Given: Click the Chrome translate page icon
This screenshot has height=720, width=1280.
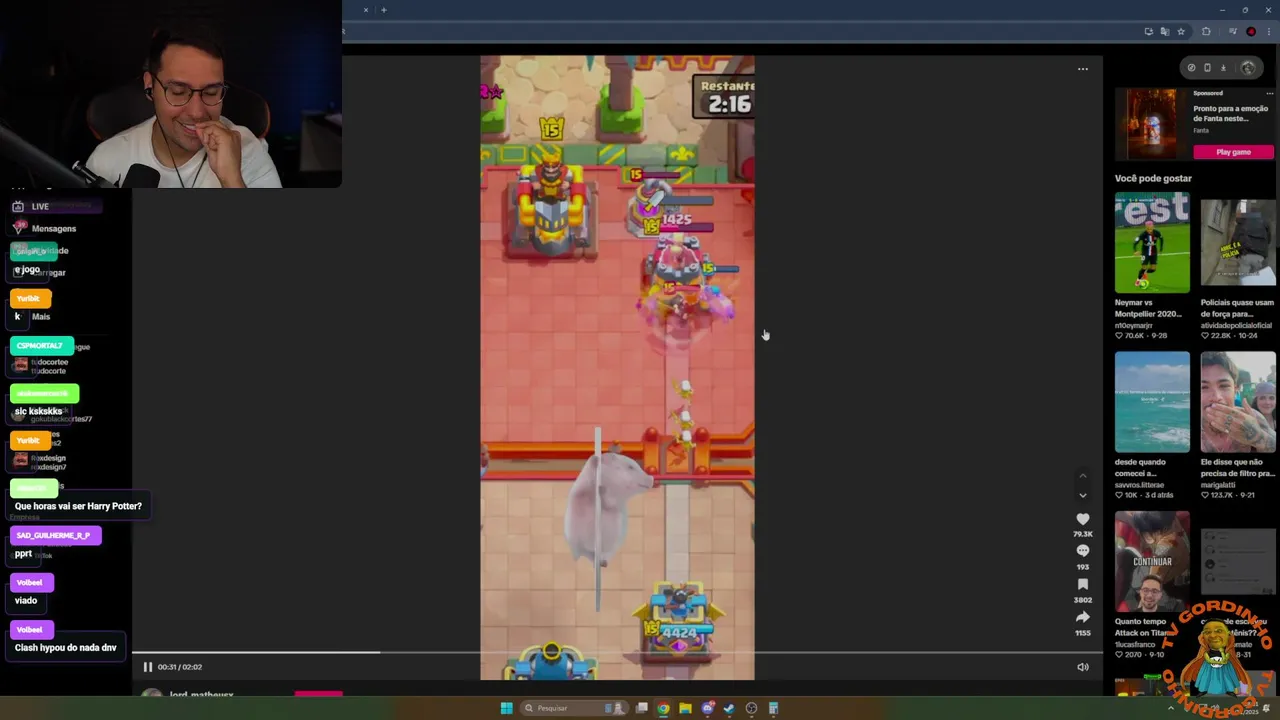Looking at the screenshot, I should pos(1164,32).
